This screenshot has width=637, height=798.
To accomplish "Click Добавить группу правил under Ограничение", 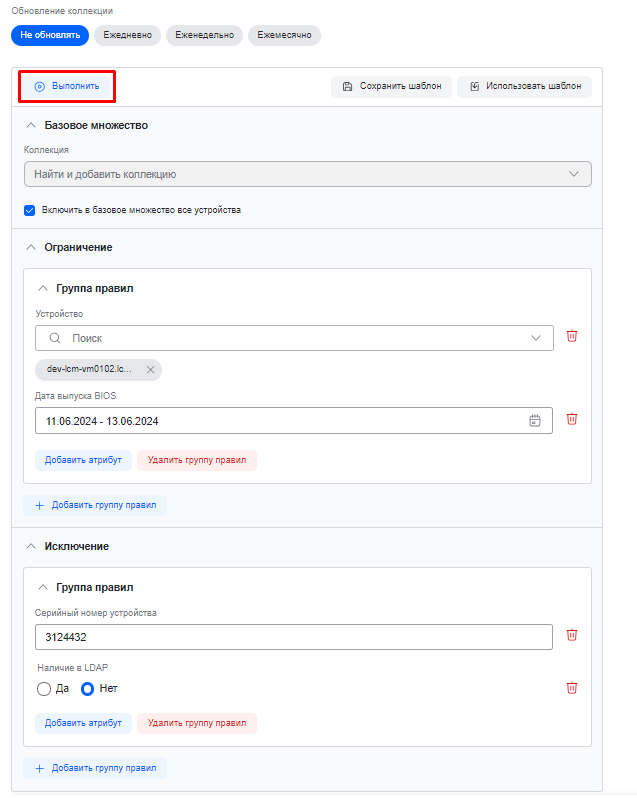I will 95,506.
